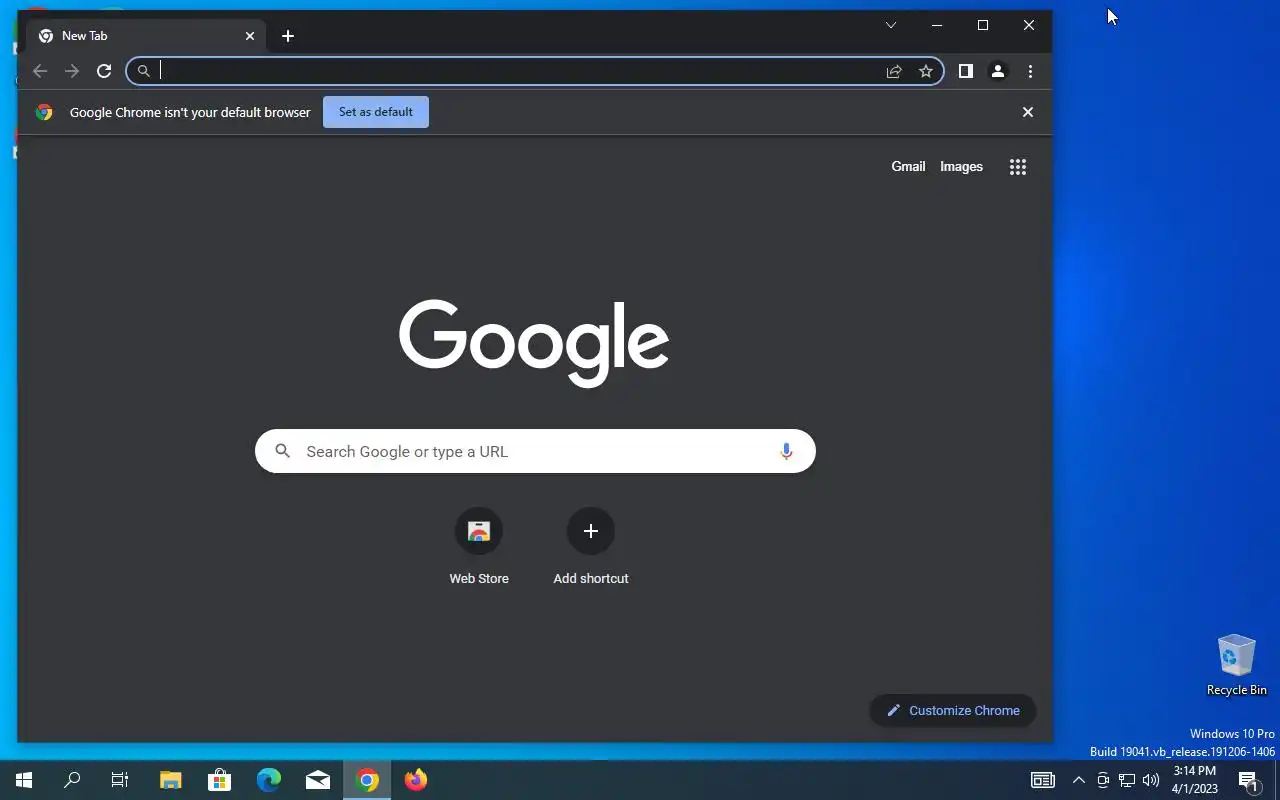The width and height of the screenshot is (1280, 800).
Task: Click the browser back arrow
Action: 40,71
